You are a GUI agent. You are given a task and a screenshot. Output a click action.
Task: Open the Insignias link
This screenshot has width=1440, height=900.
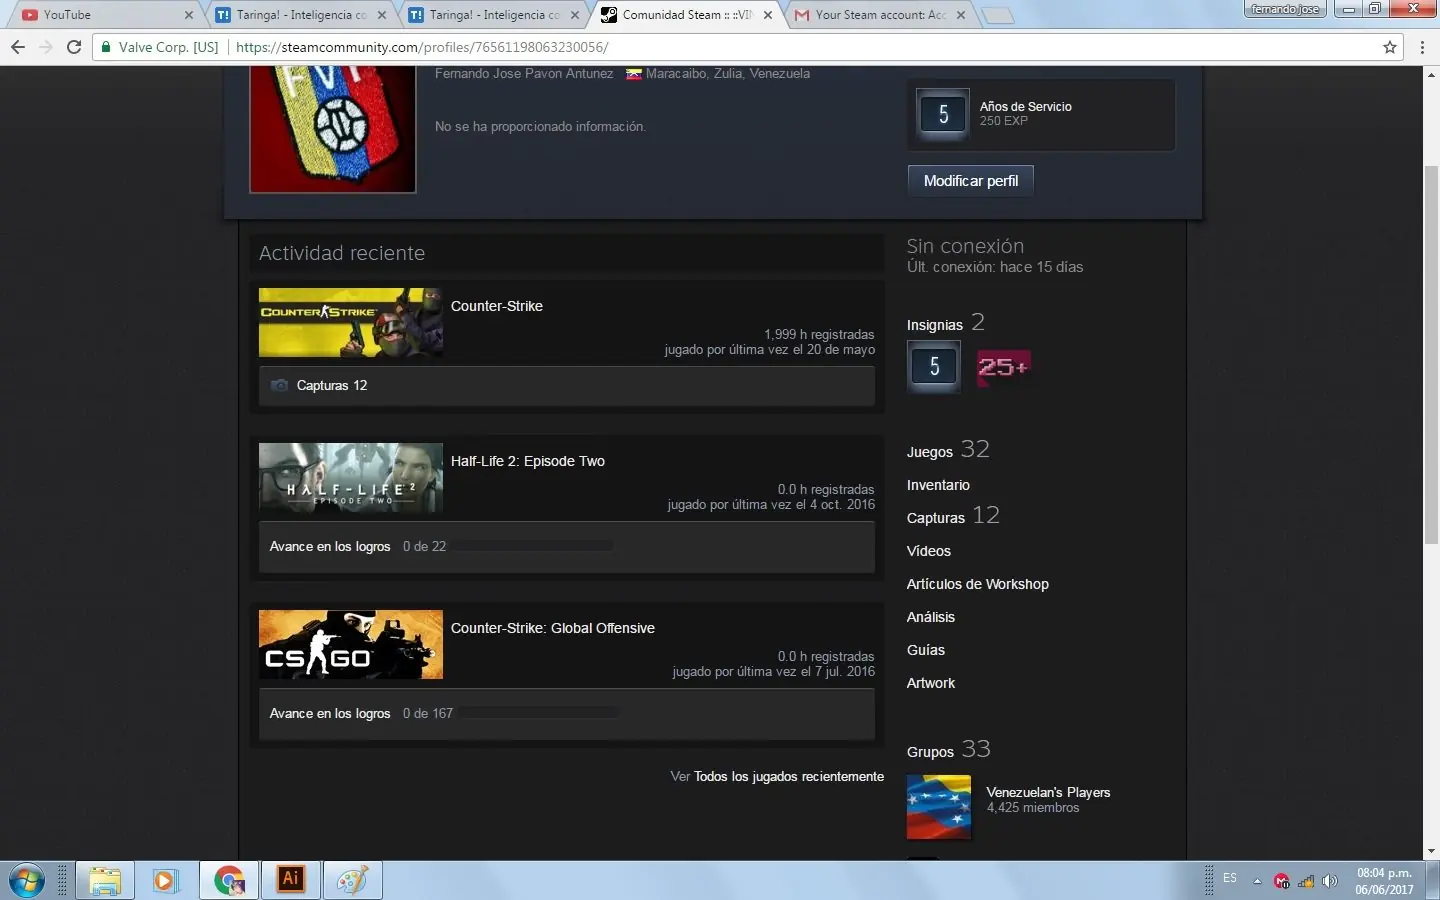(x=935, y=325)
